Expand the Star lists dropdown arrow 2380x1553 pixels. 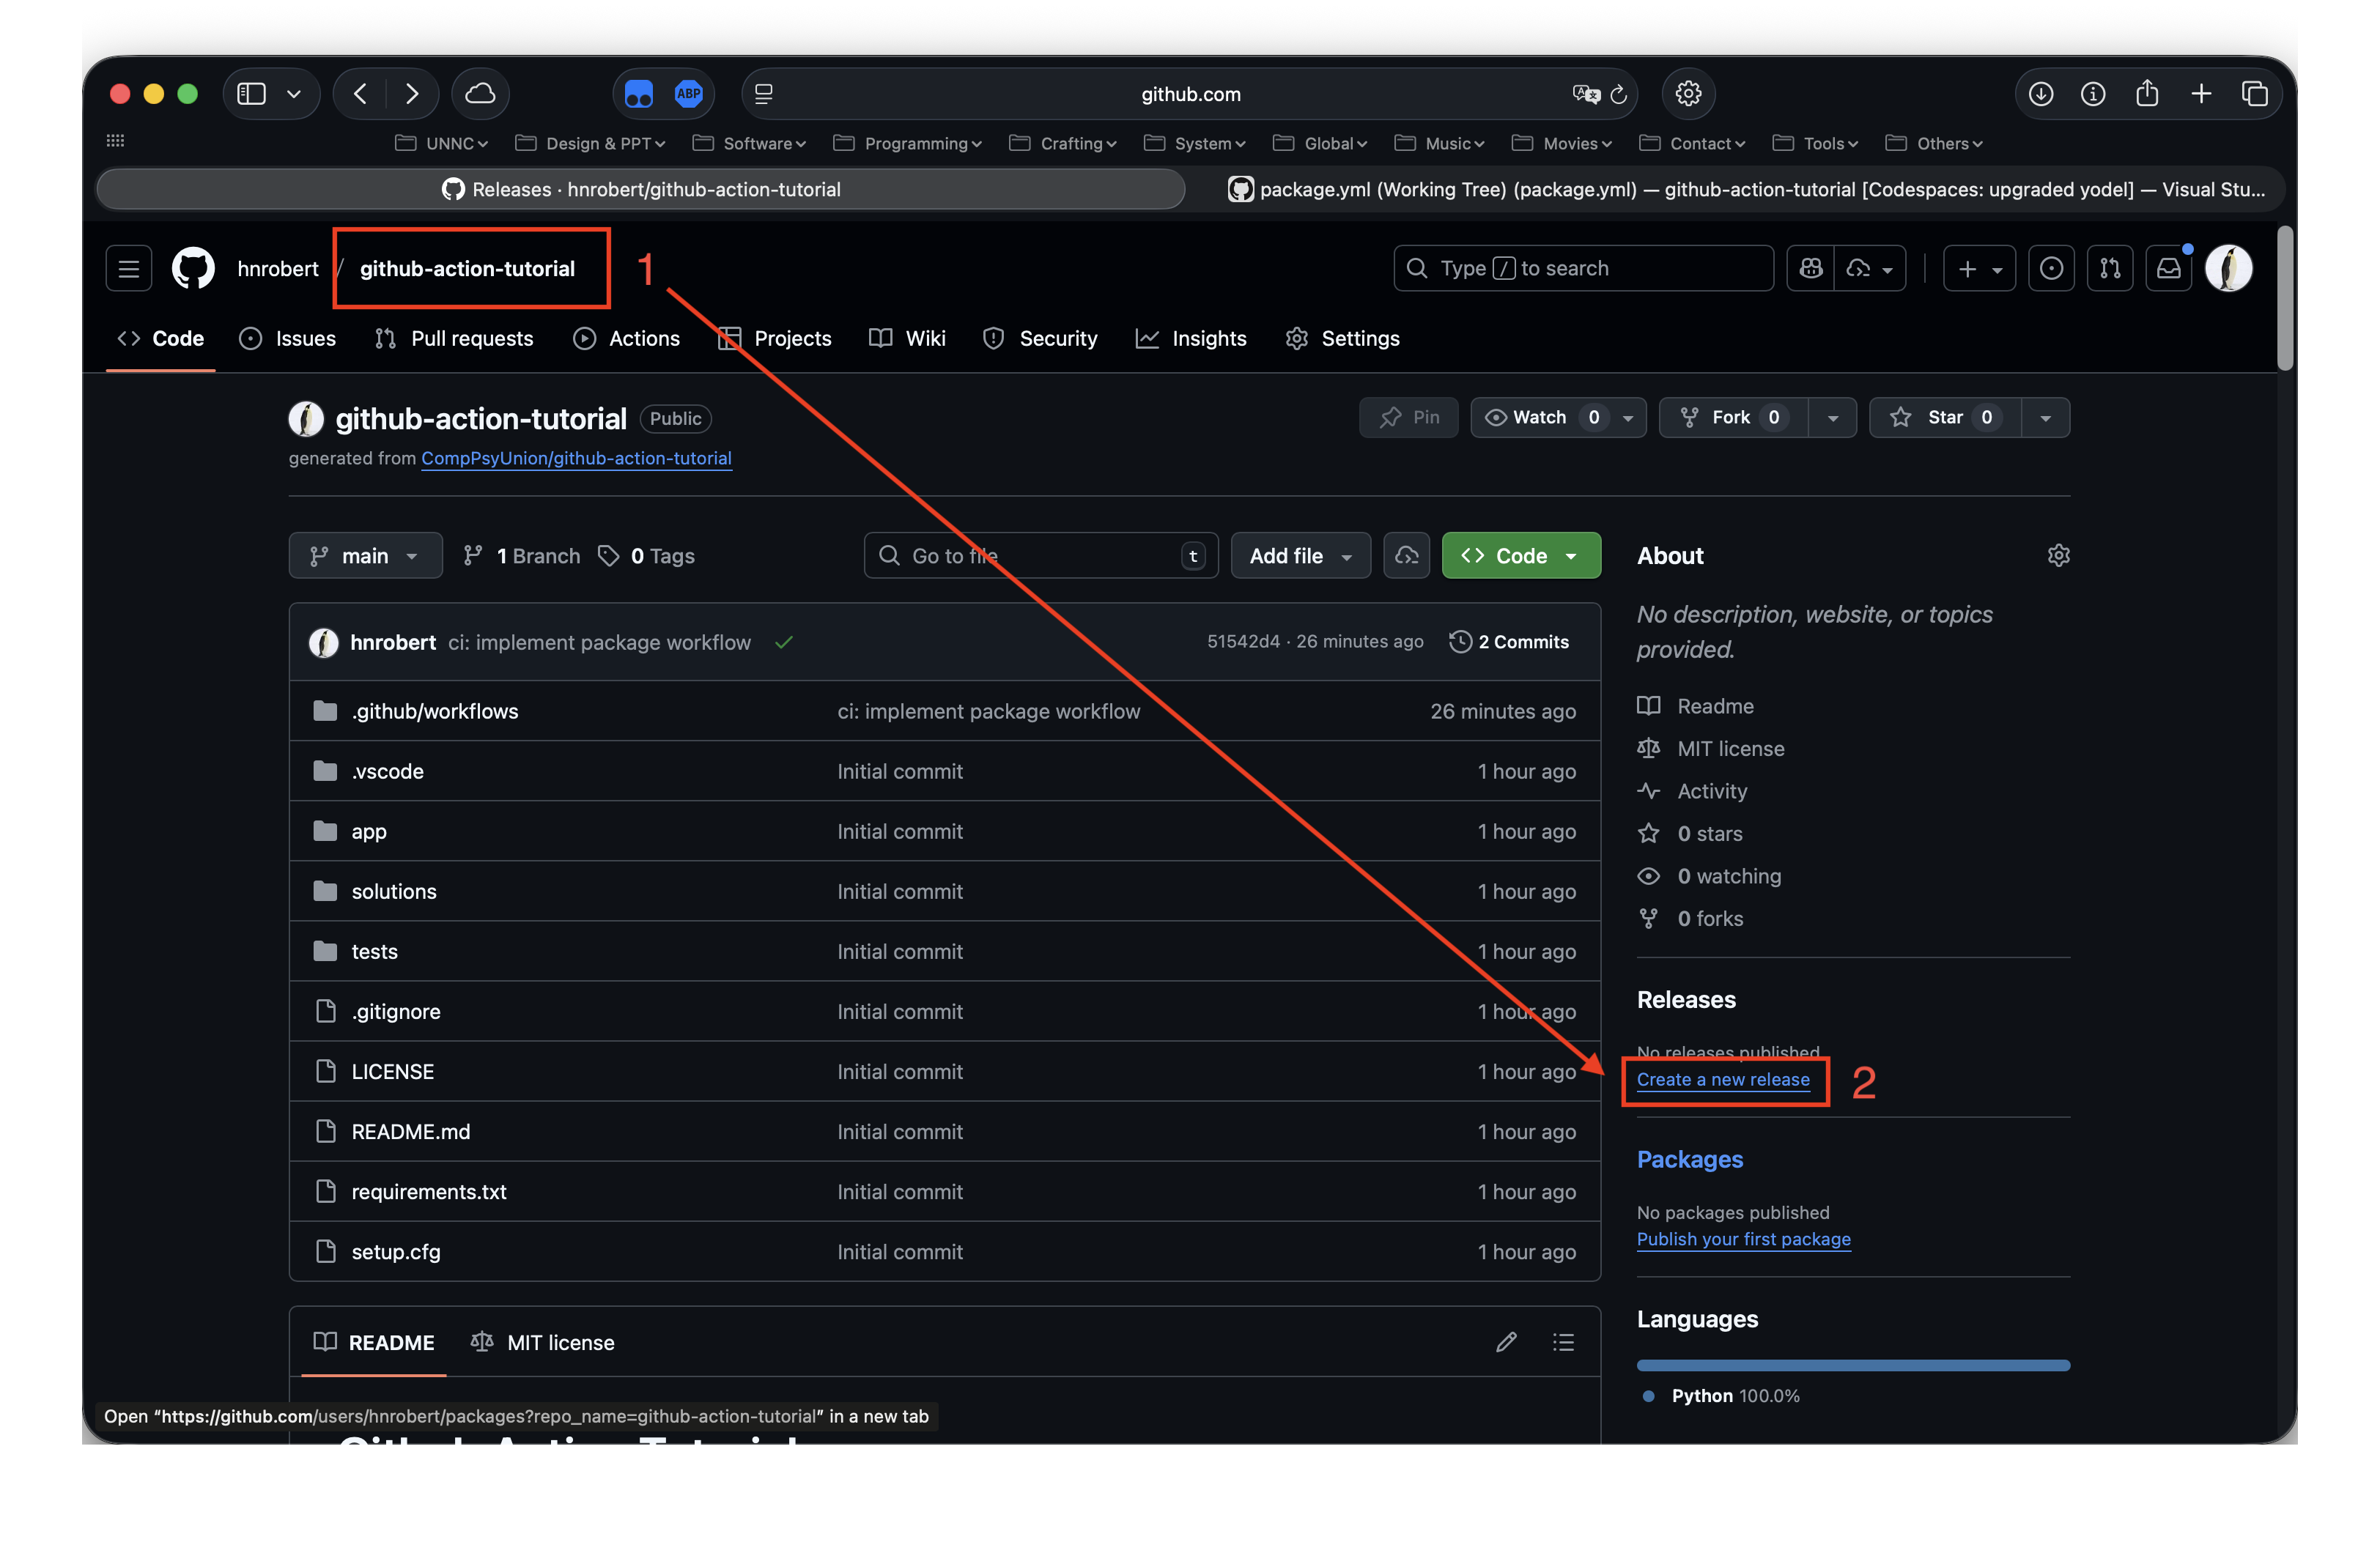pos(2046,417)
